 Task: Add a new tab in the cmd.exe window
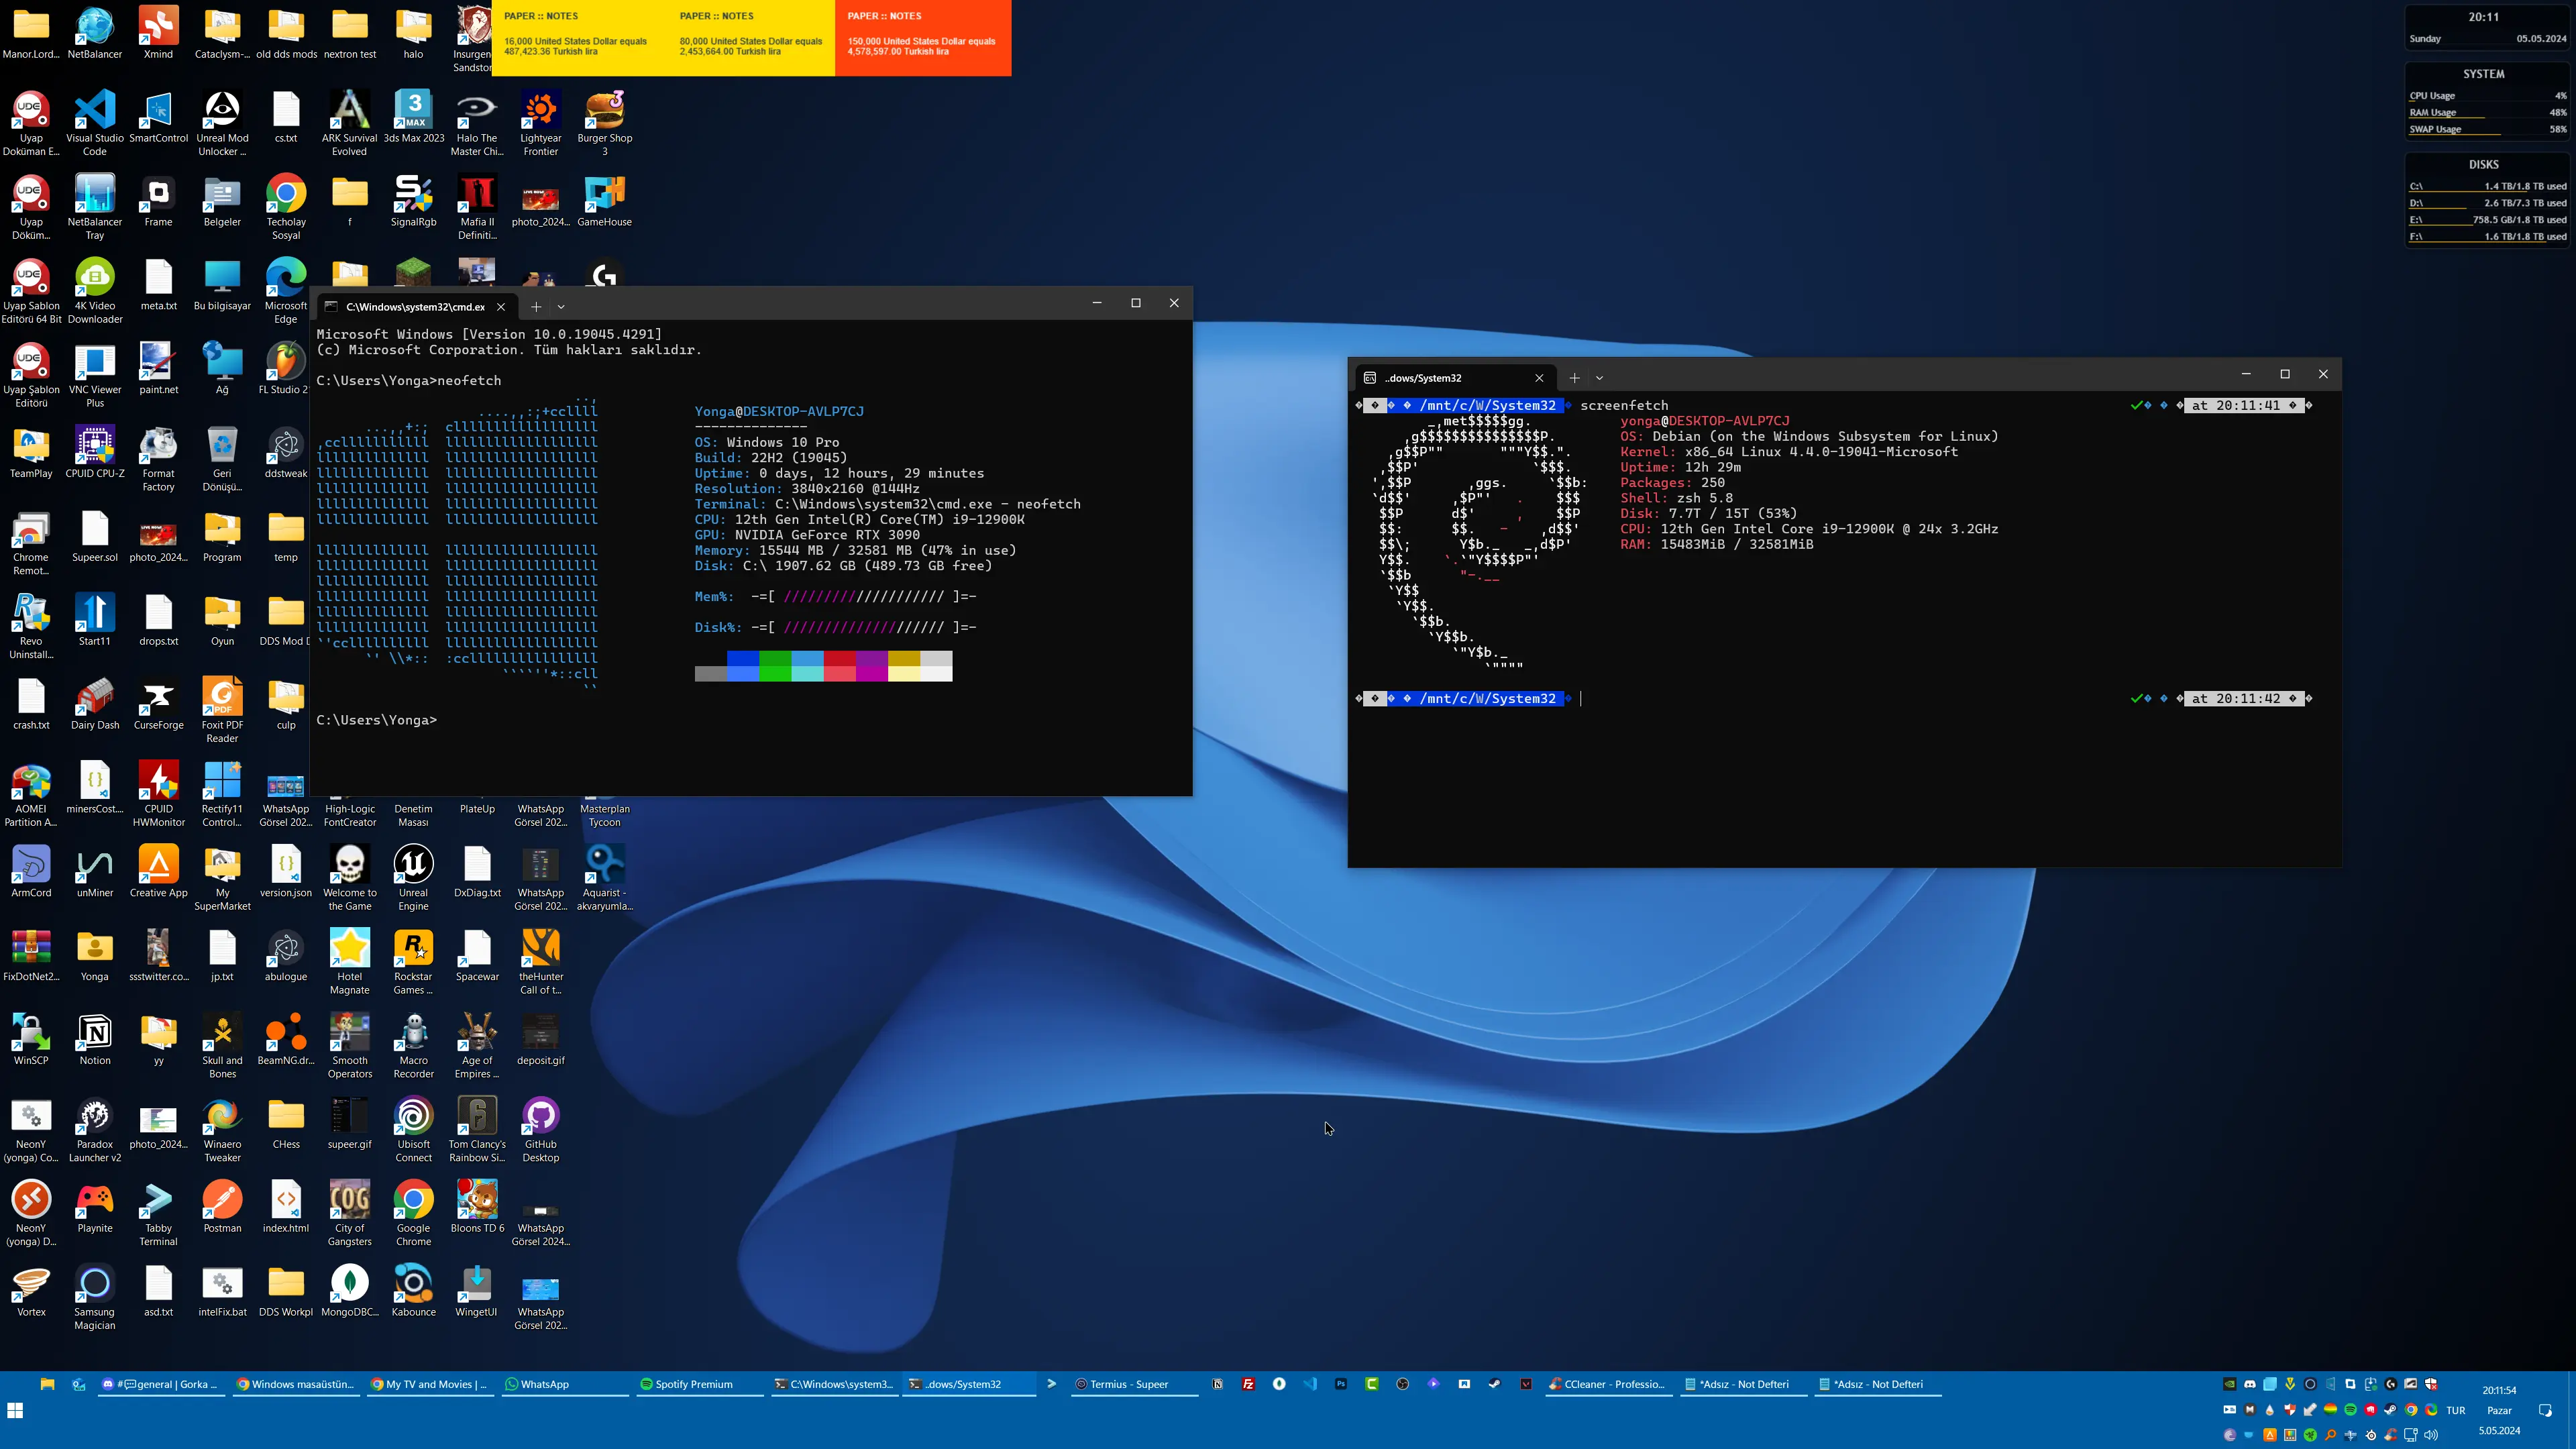(x=536, y=307)
